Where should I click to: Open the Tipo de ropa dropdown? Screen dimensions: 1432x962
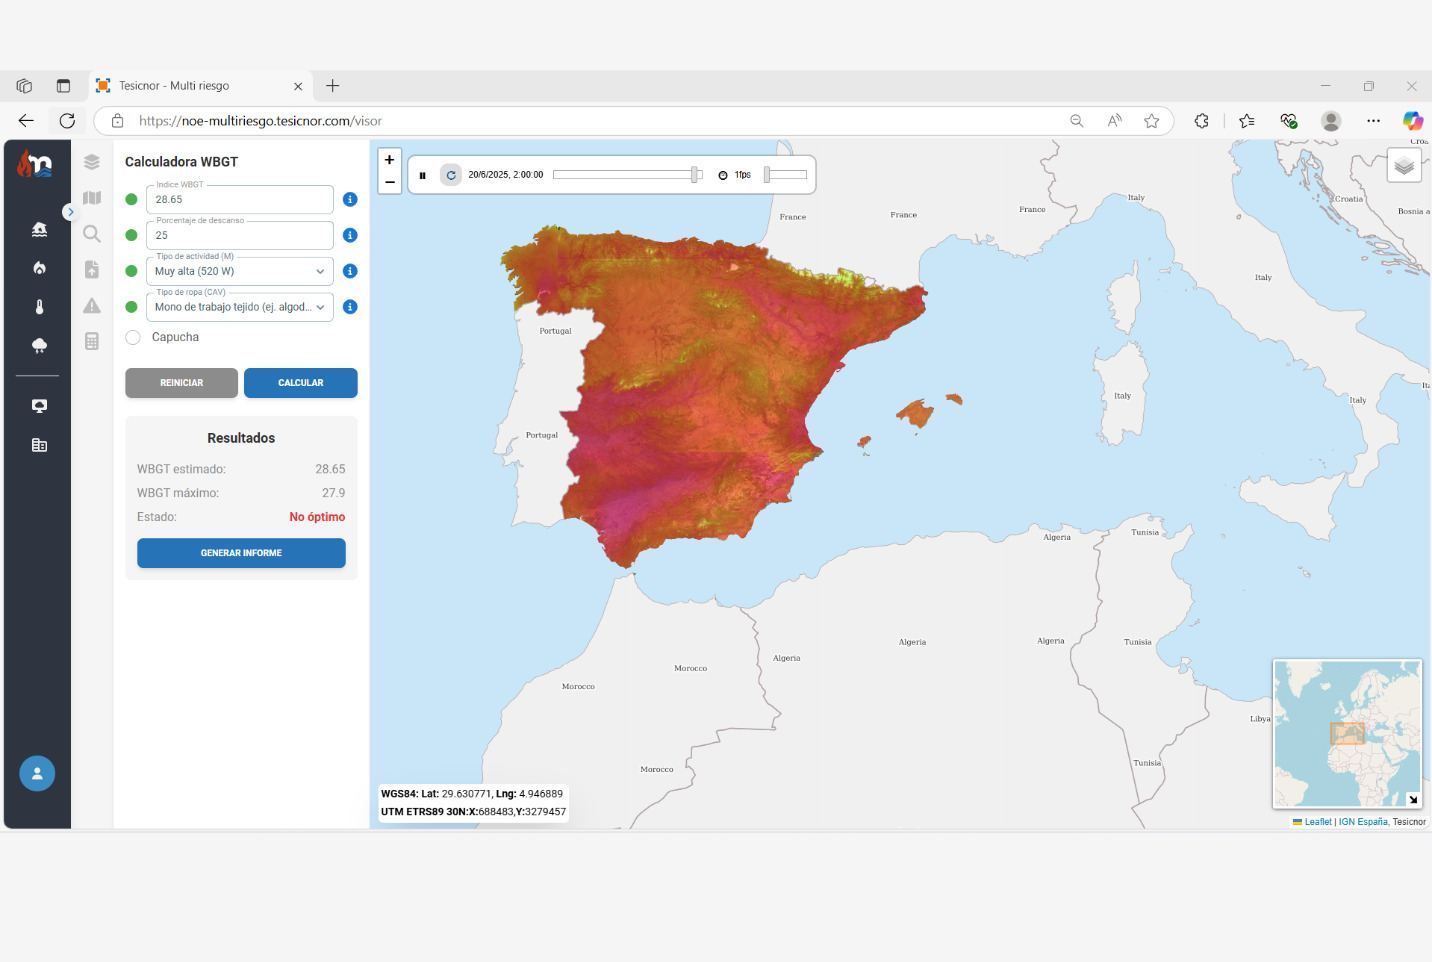[x=240, y=307]
